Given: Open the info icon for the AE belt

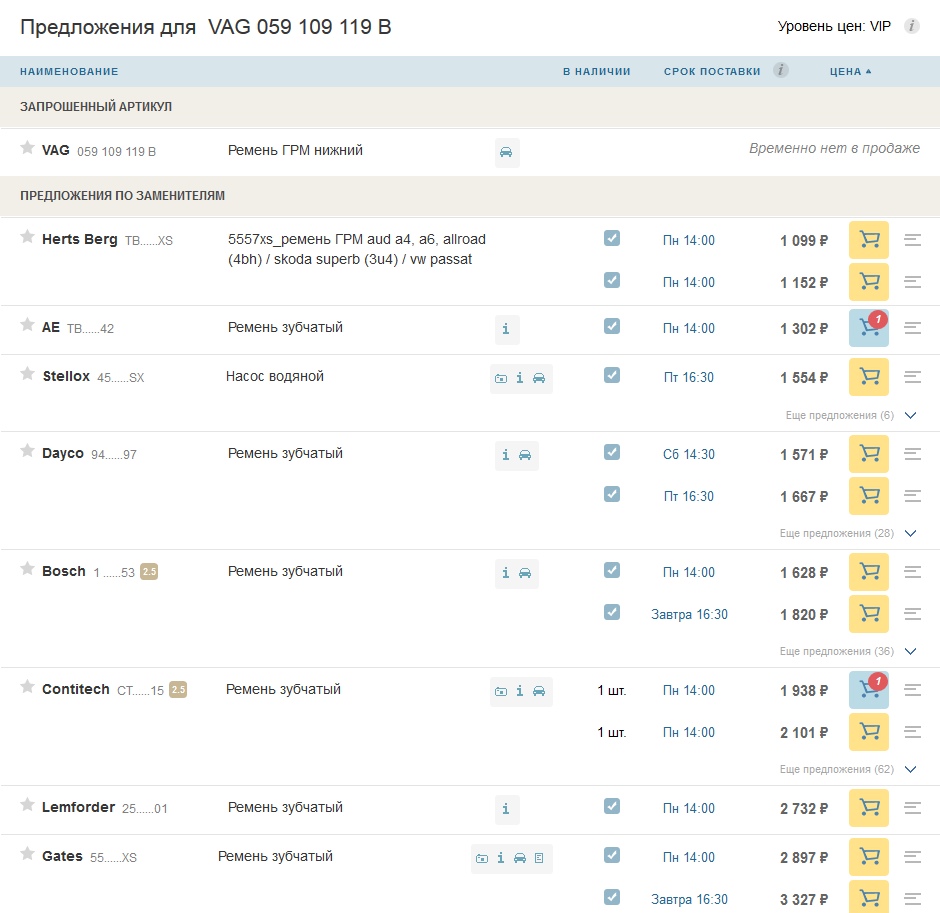Looking at the screenshot, I should point(507,329).
